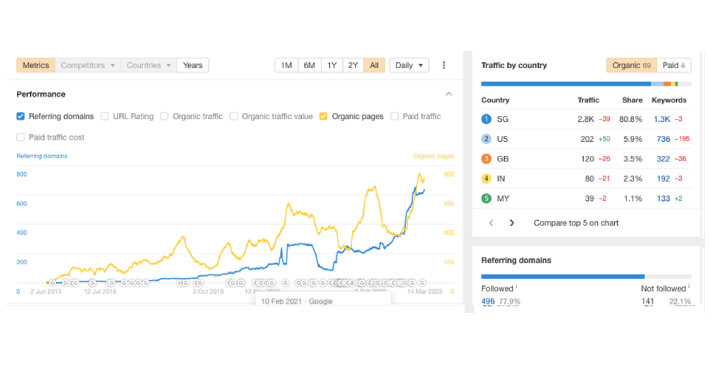The width and height of the screenshot is (711, 377).
Task: Uncheck the Referring domains checkbox
Action: [x=20, y=117]
